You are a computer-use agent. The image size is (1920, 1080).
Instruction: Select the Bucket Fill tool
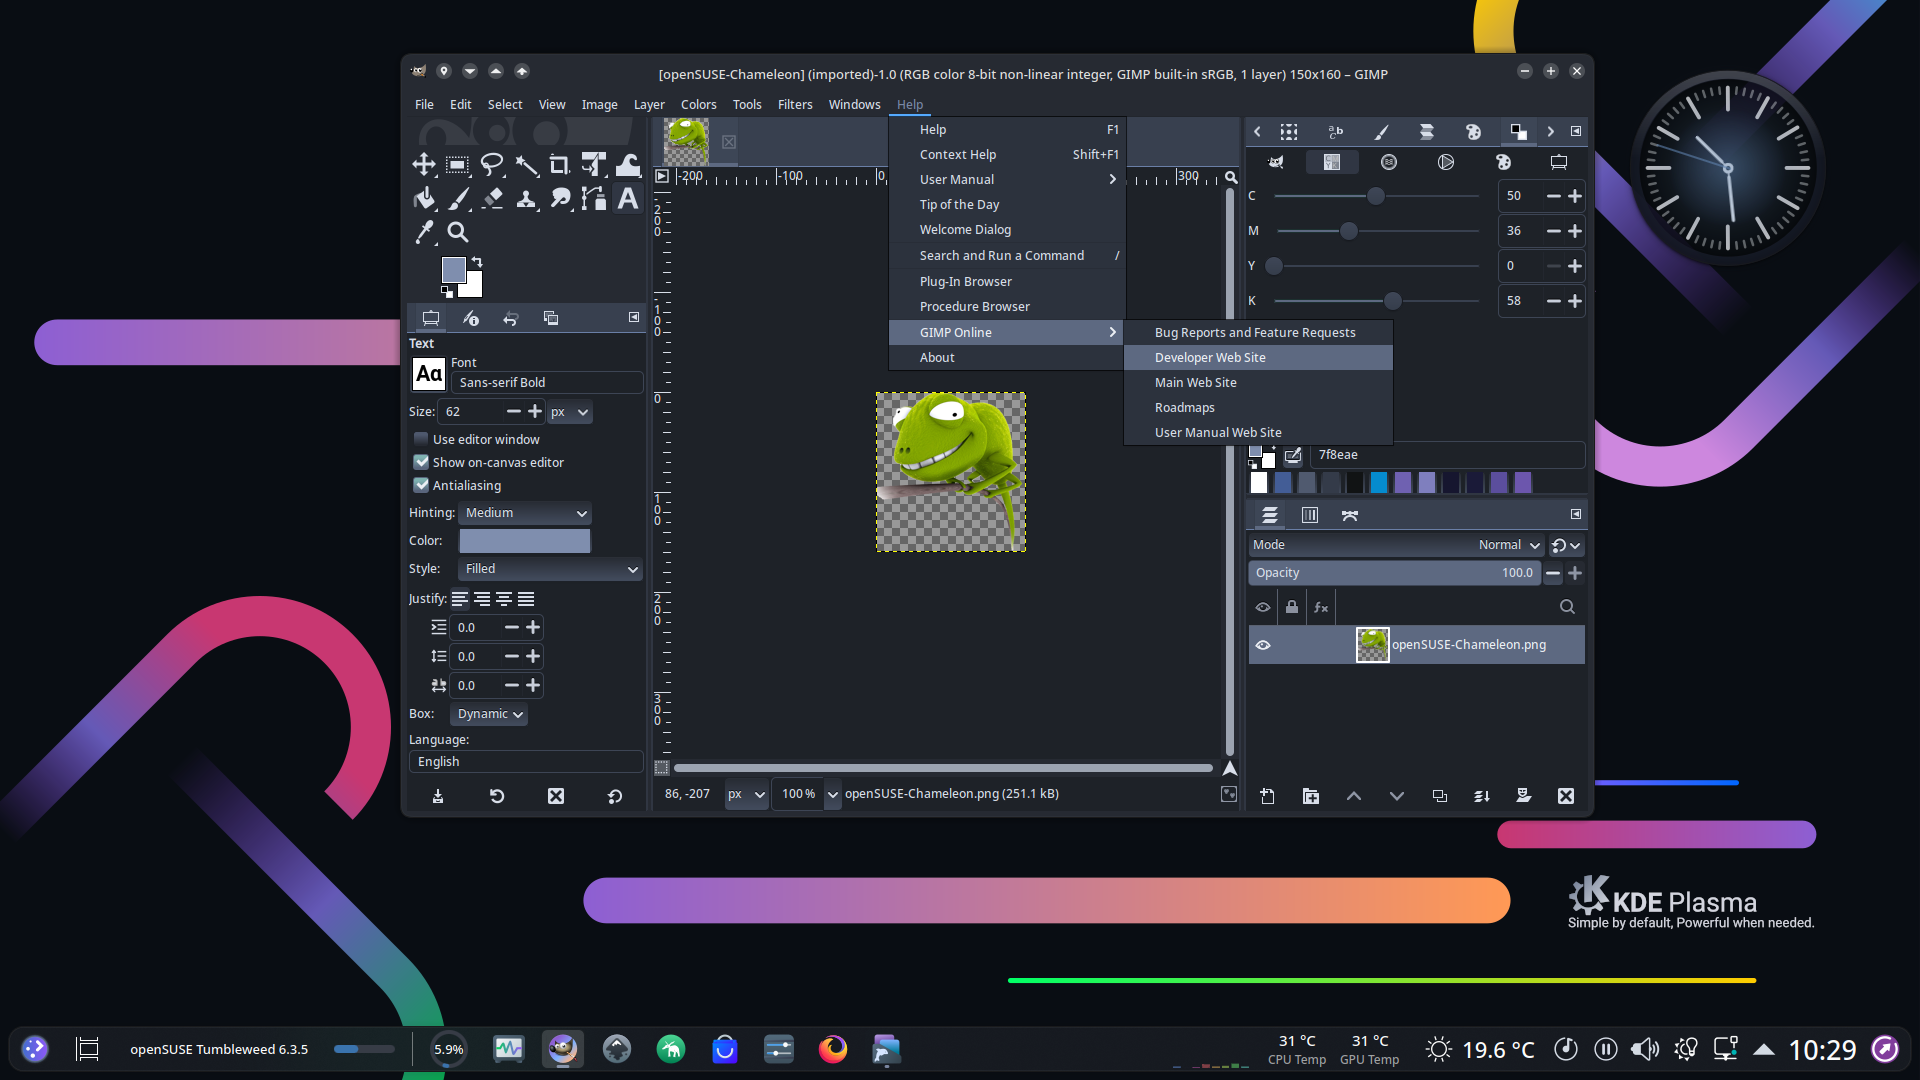(x=424, y=199)
